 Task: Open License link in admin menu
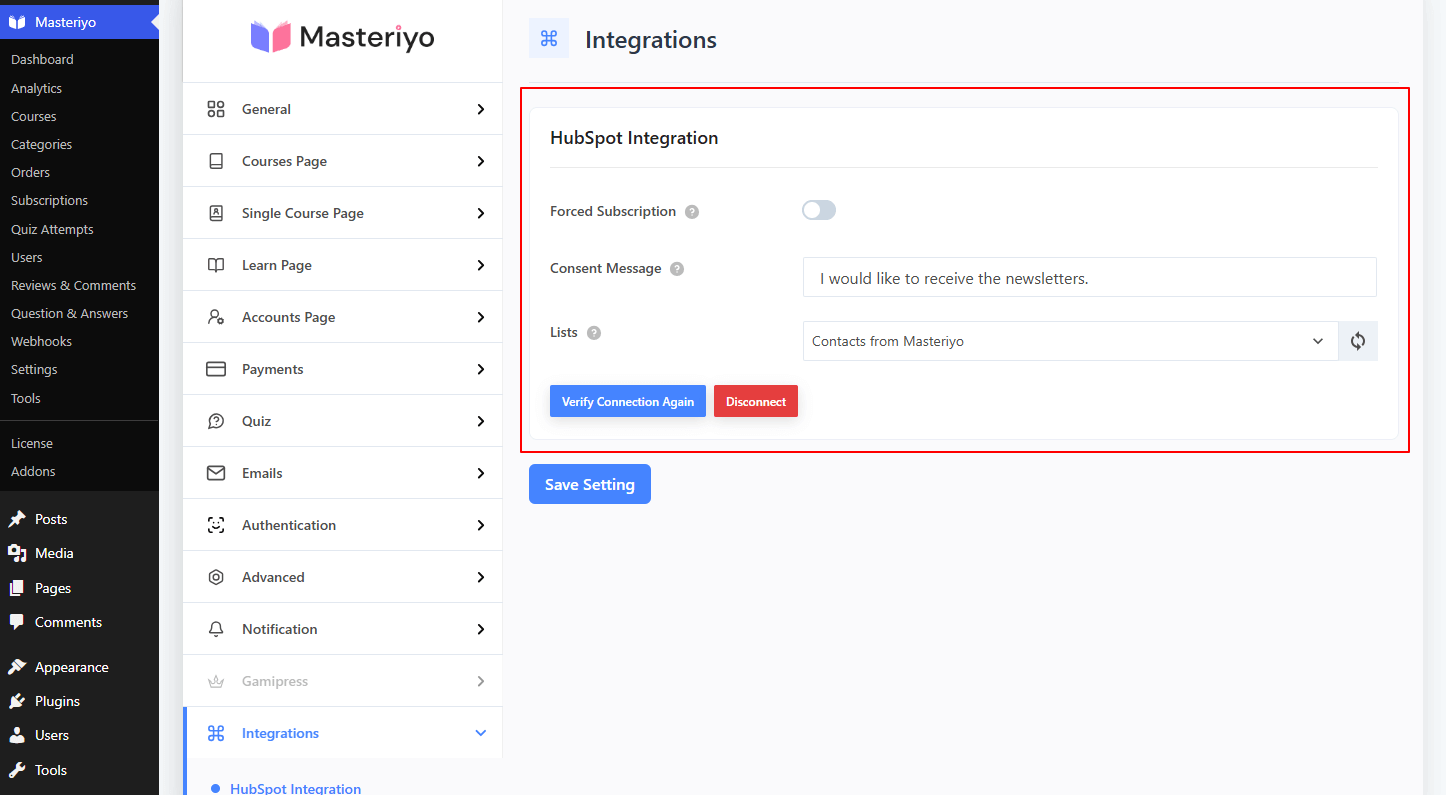(32, 443)
